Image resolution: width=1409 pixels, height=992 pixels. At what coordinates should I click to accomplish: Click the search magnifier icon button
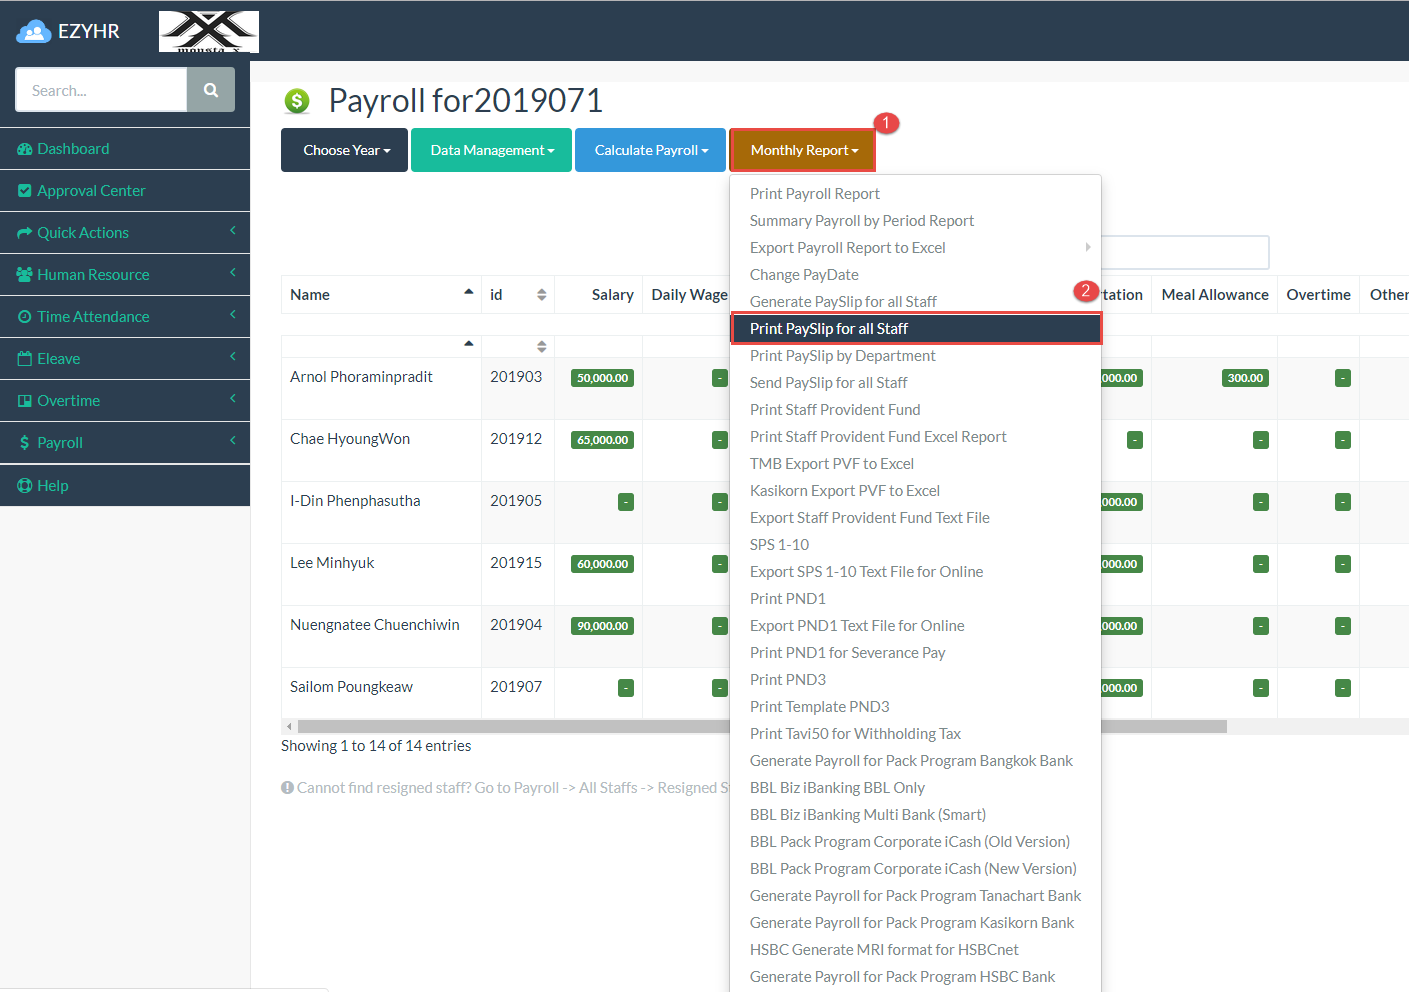coord(210,90)
